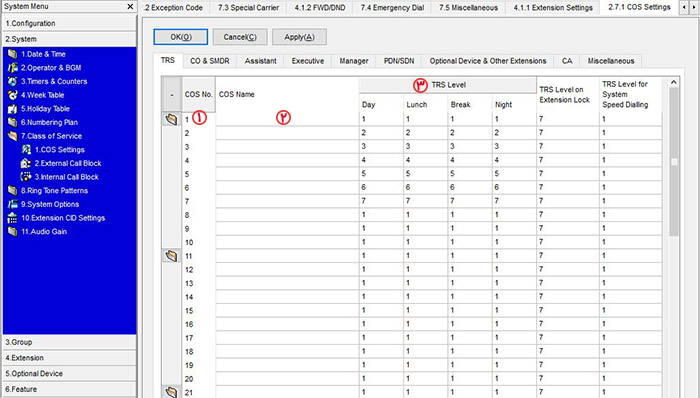Click the Numbering Plan icon

coord(12,122)
